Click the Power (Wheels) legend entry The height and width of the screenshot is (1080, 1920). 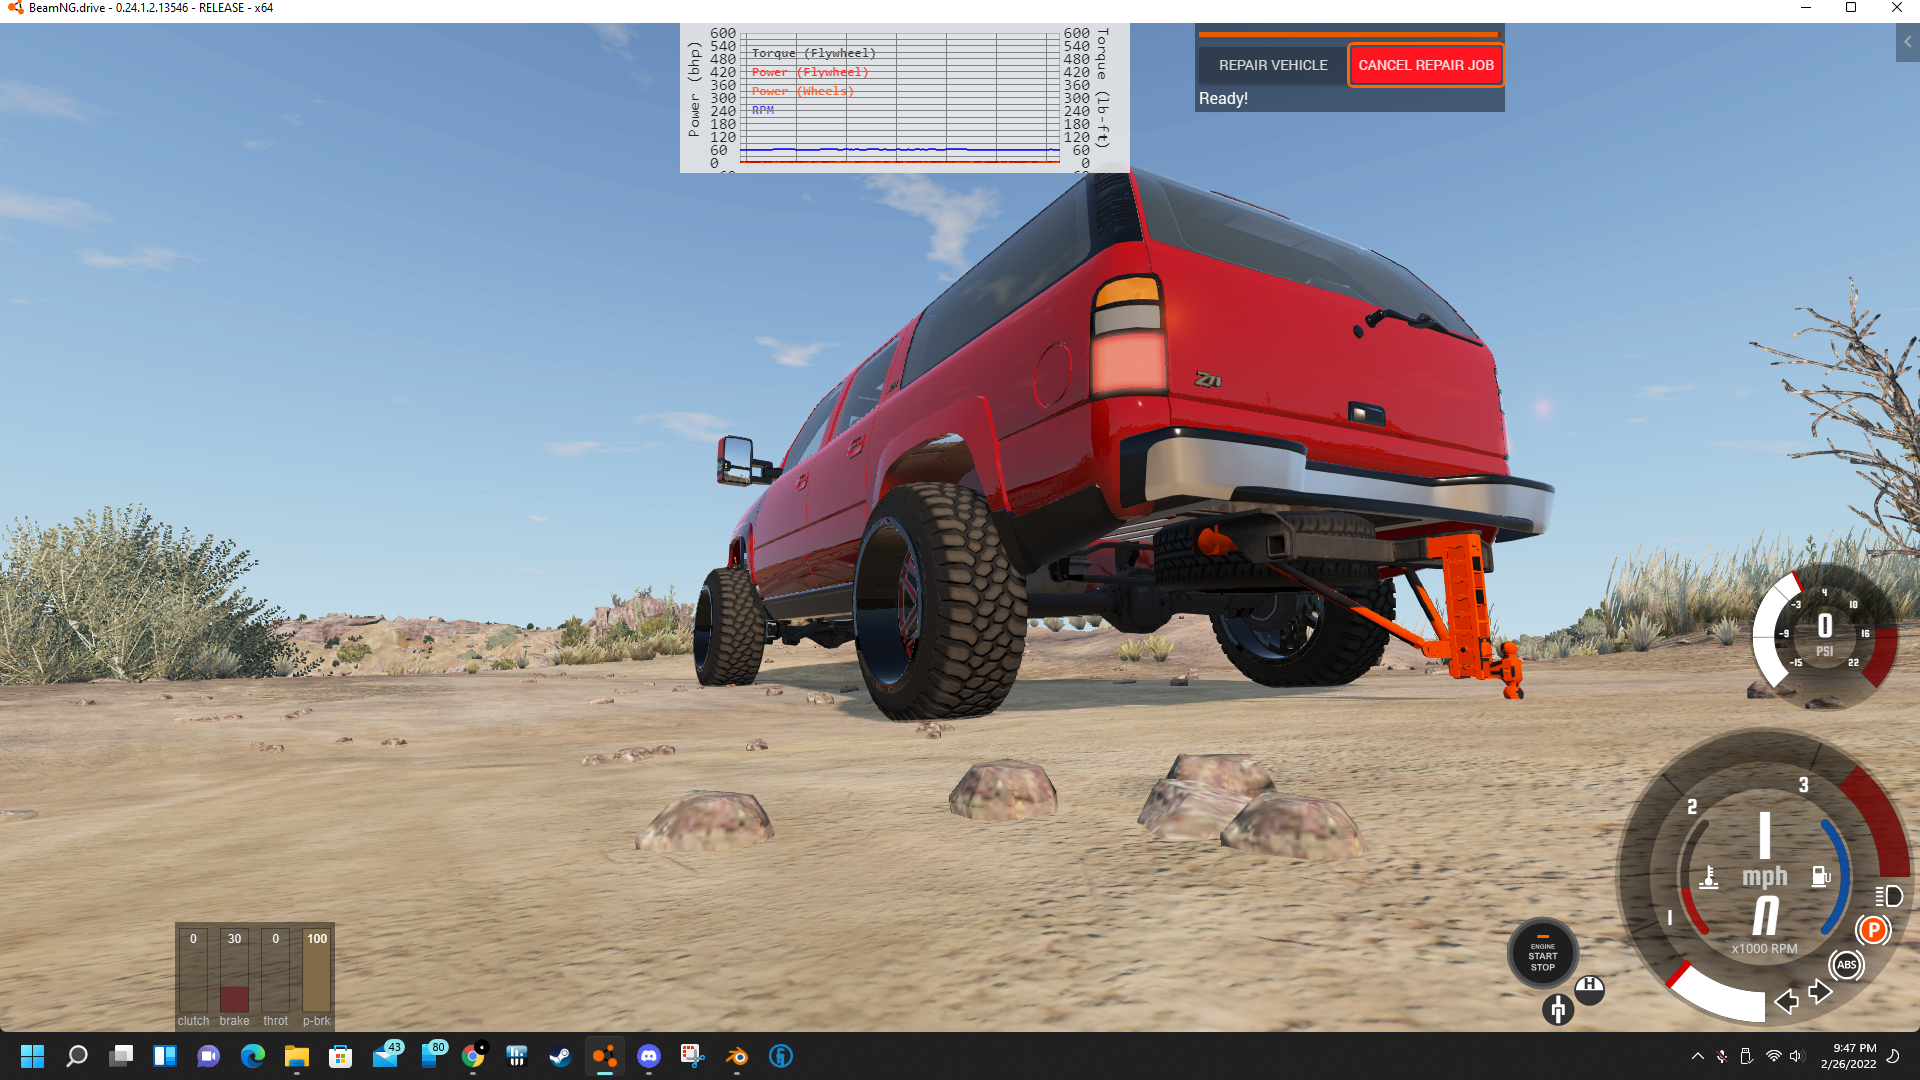click(x=802, y=91)
